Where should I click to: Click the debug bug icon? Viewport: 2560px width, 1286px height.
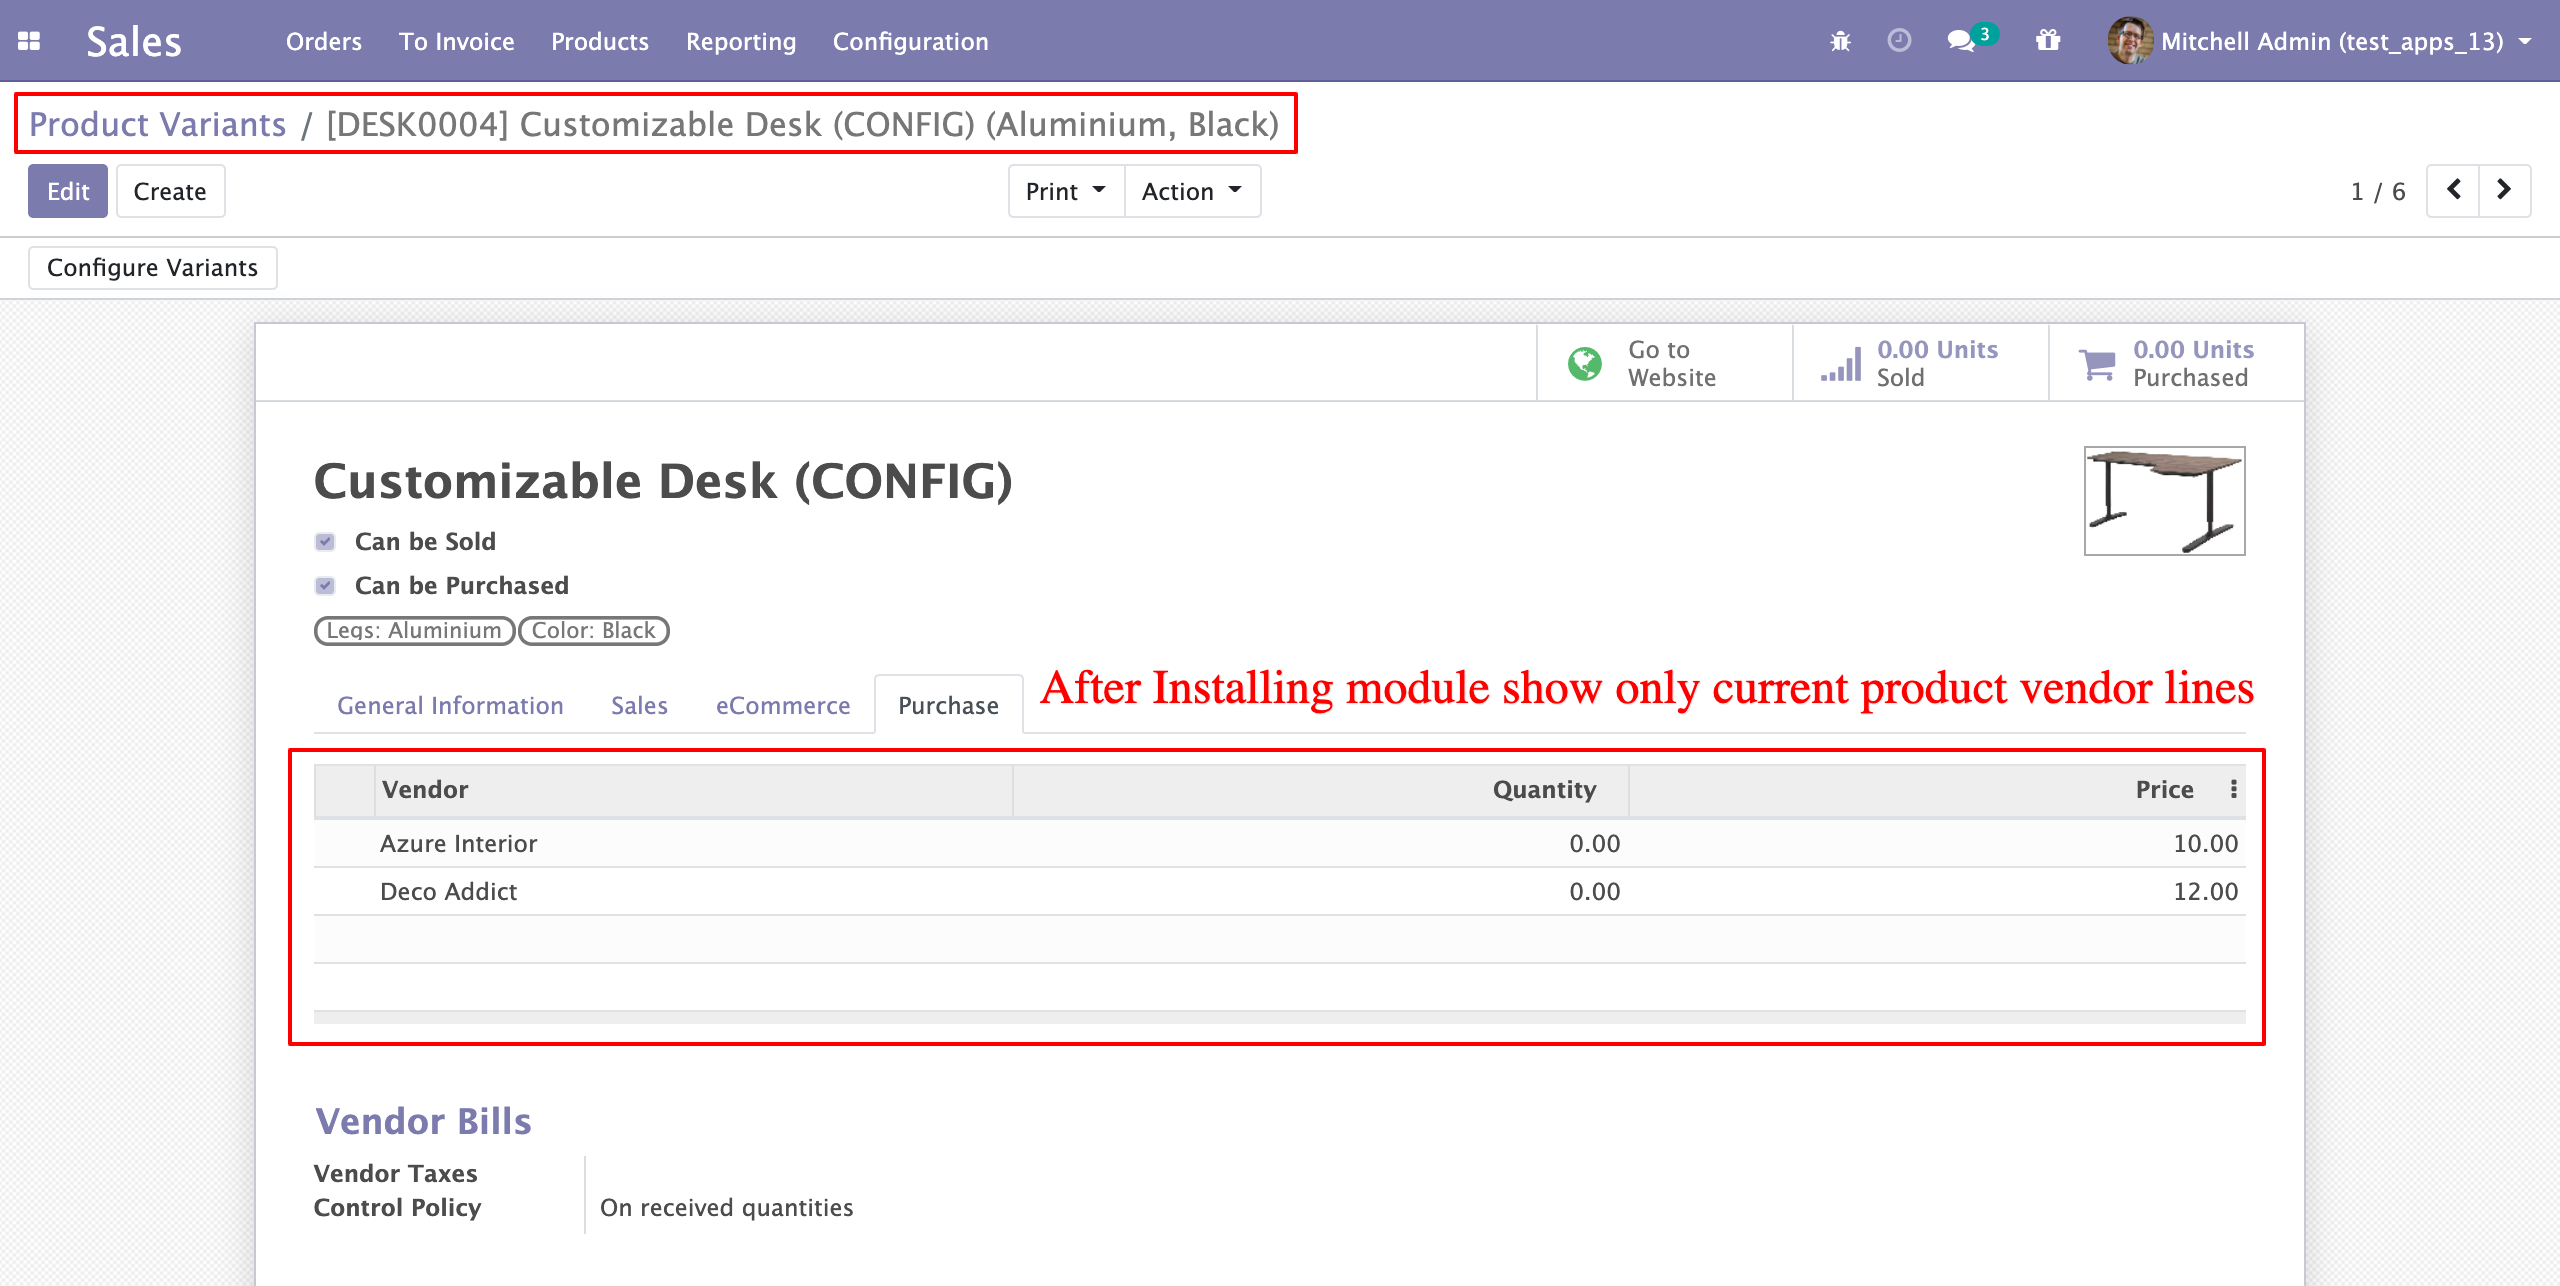[x=1840, y=41]
